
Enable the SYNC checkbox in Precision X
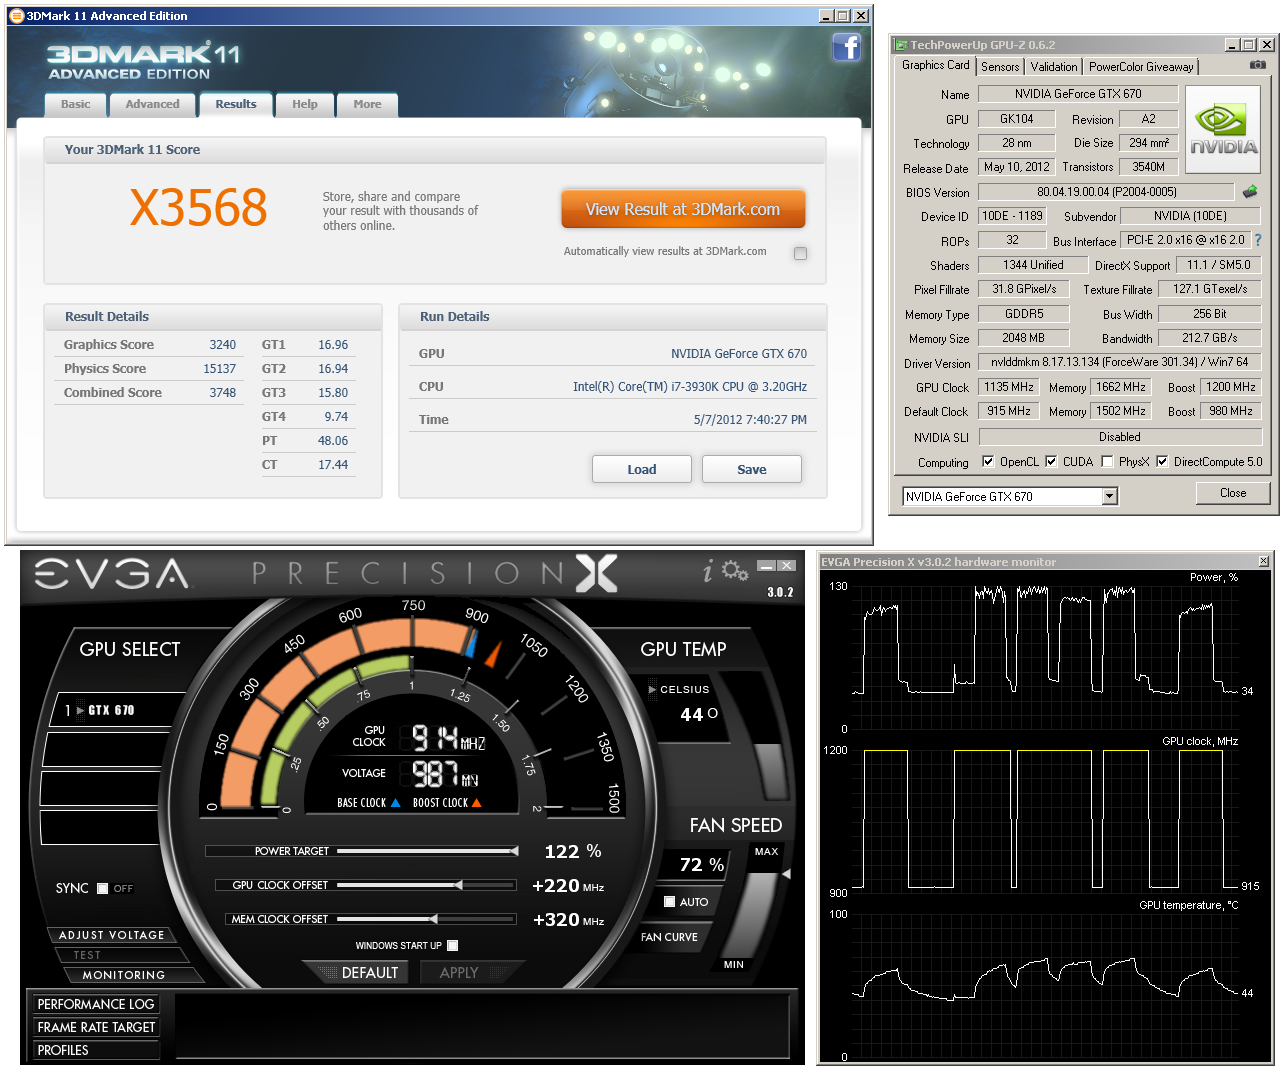(x=102, y=888)
